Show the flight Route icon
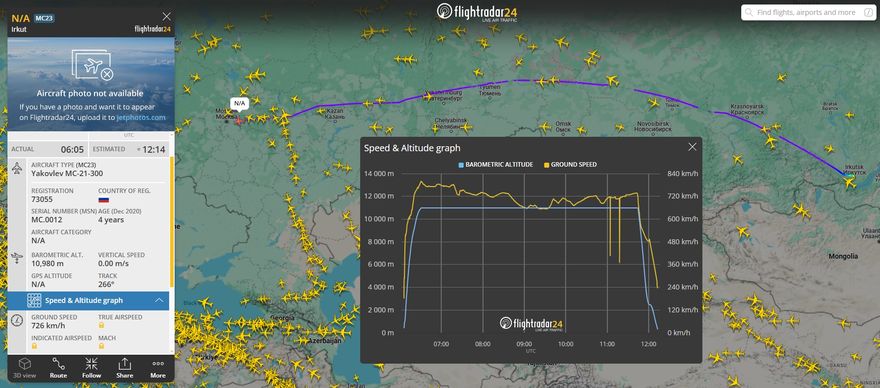880x388 pixels. [58, 368]
